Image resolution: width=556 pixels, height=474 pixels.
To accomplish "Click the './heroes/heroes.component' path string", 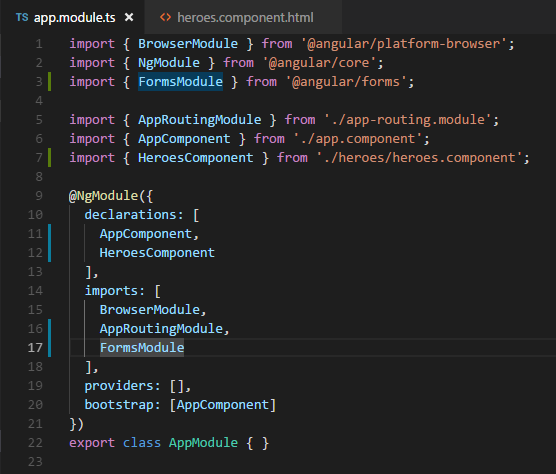I will click(x=419, y=158).
